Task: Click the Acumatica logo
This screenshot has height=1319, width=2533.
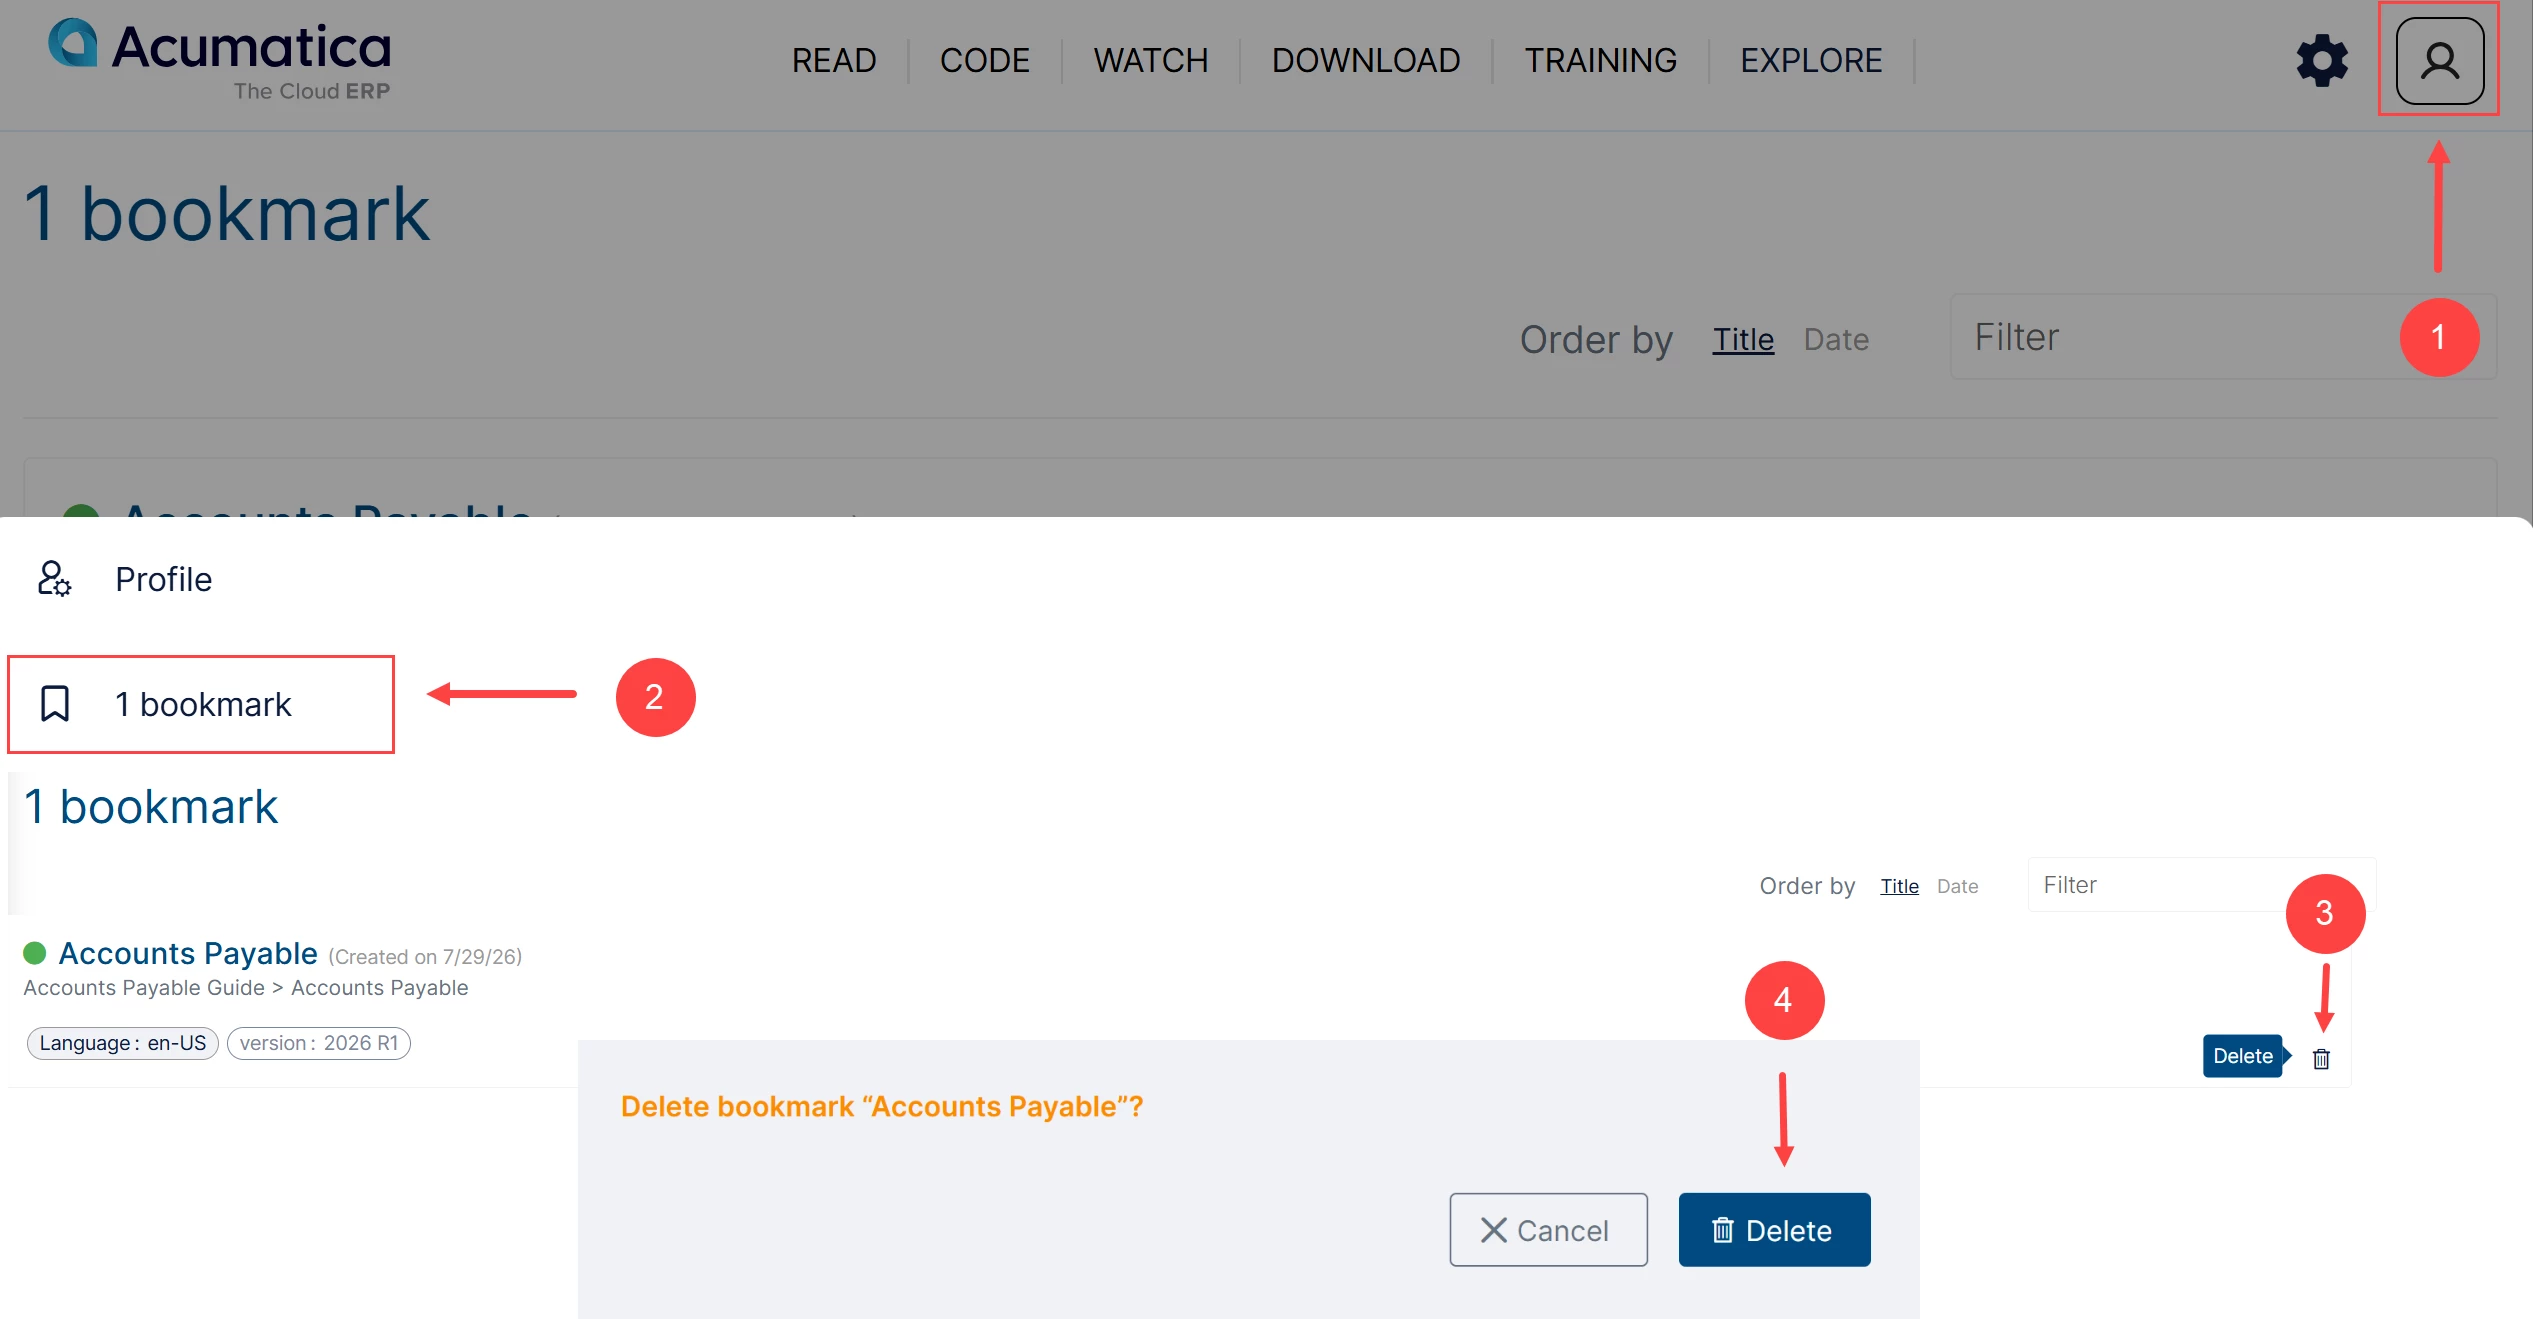Action: pyautogui.click(x=220, y=58)
